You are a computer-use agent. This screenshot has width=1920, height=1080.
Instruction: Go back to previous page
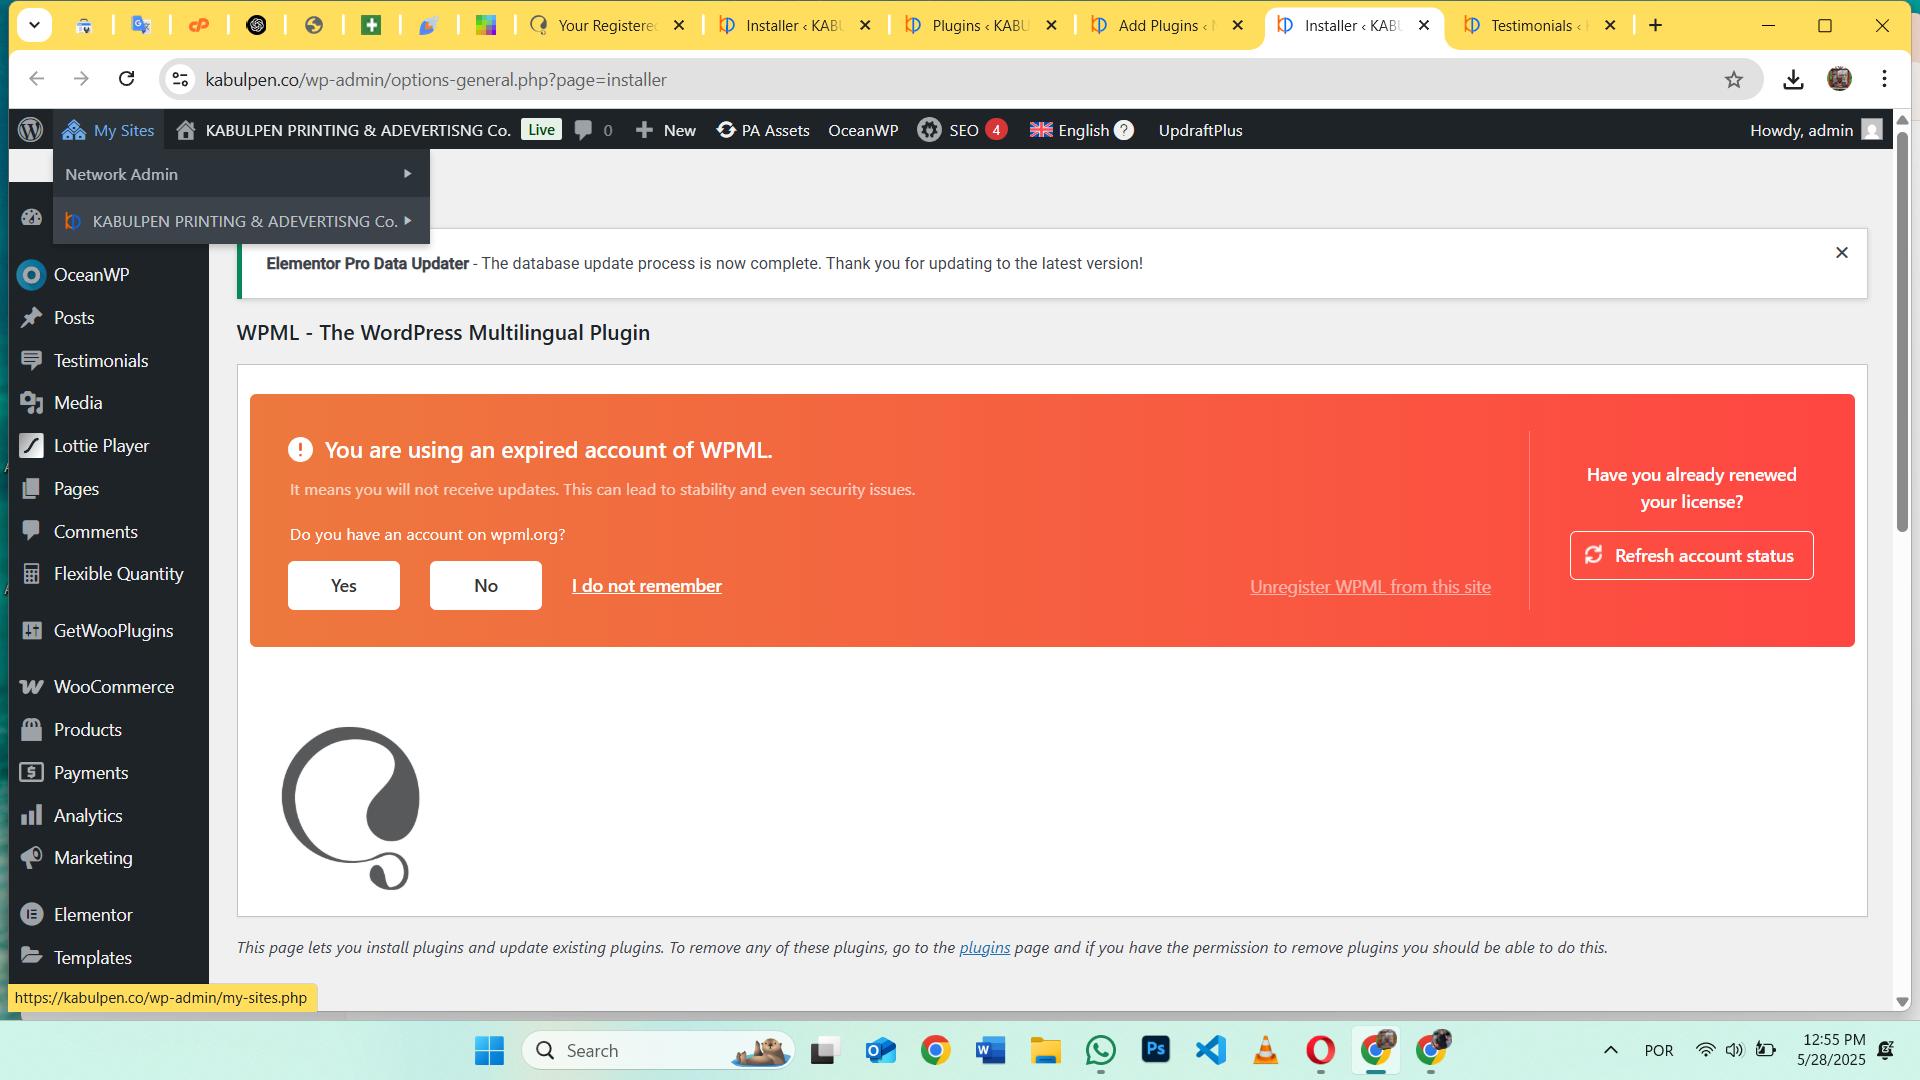point(37,79)
